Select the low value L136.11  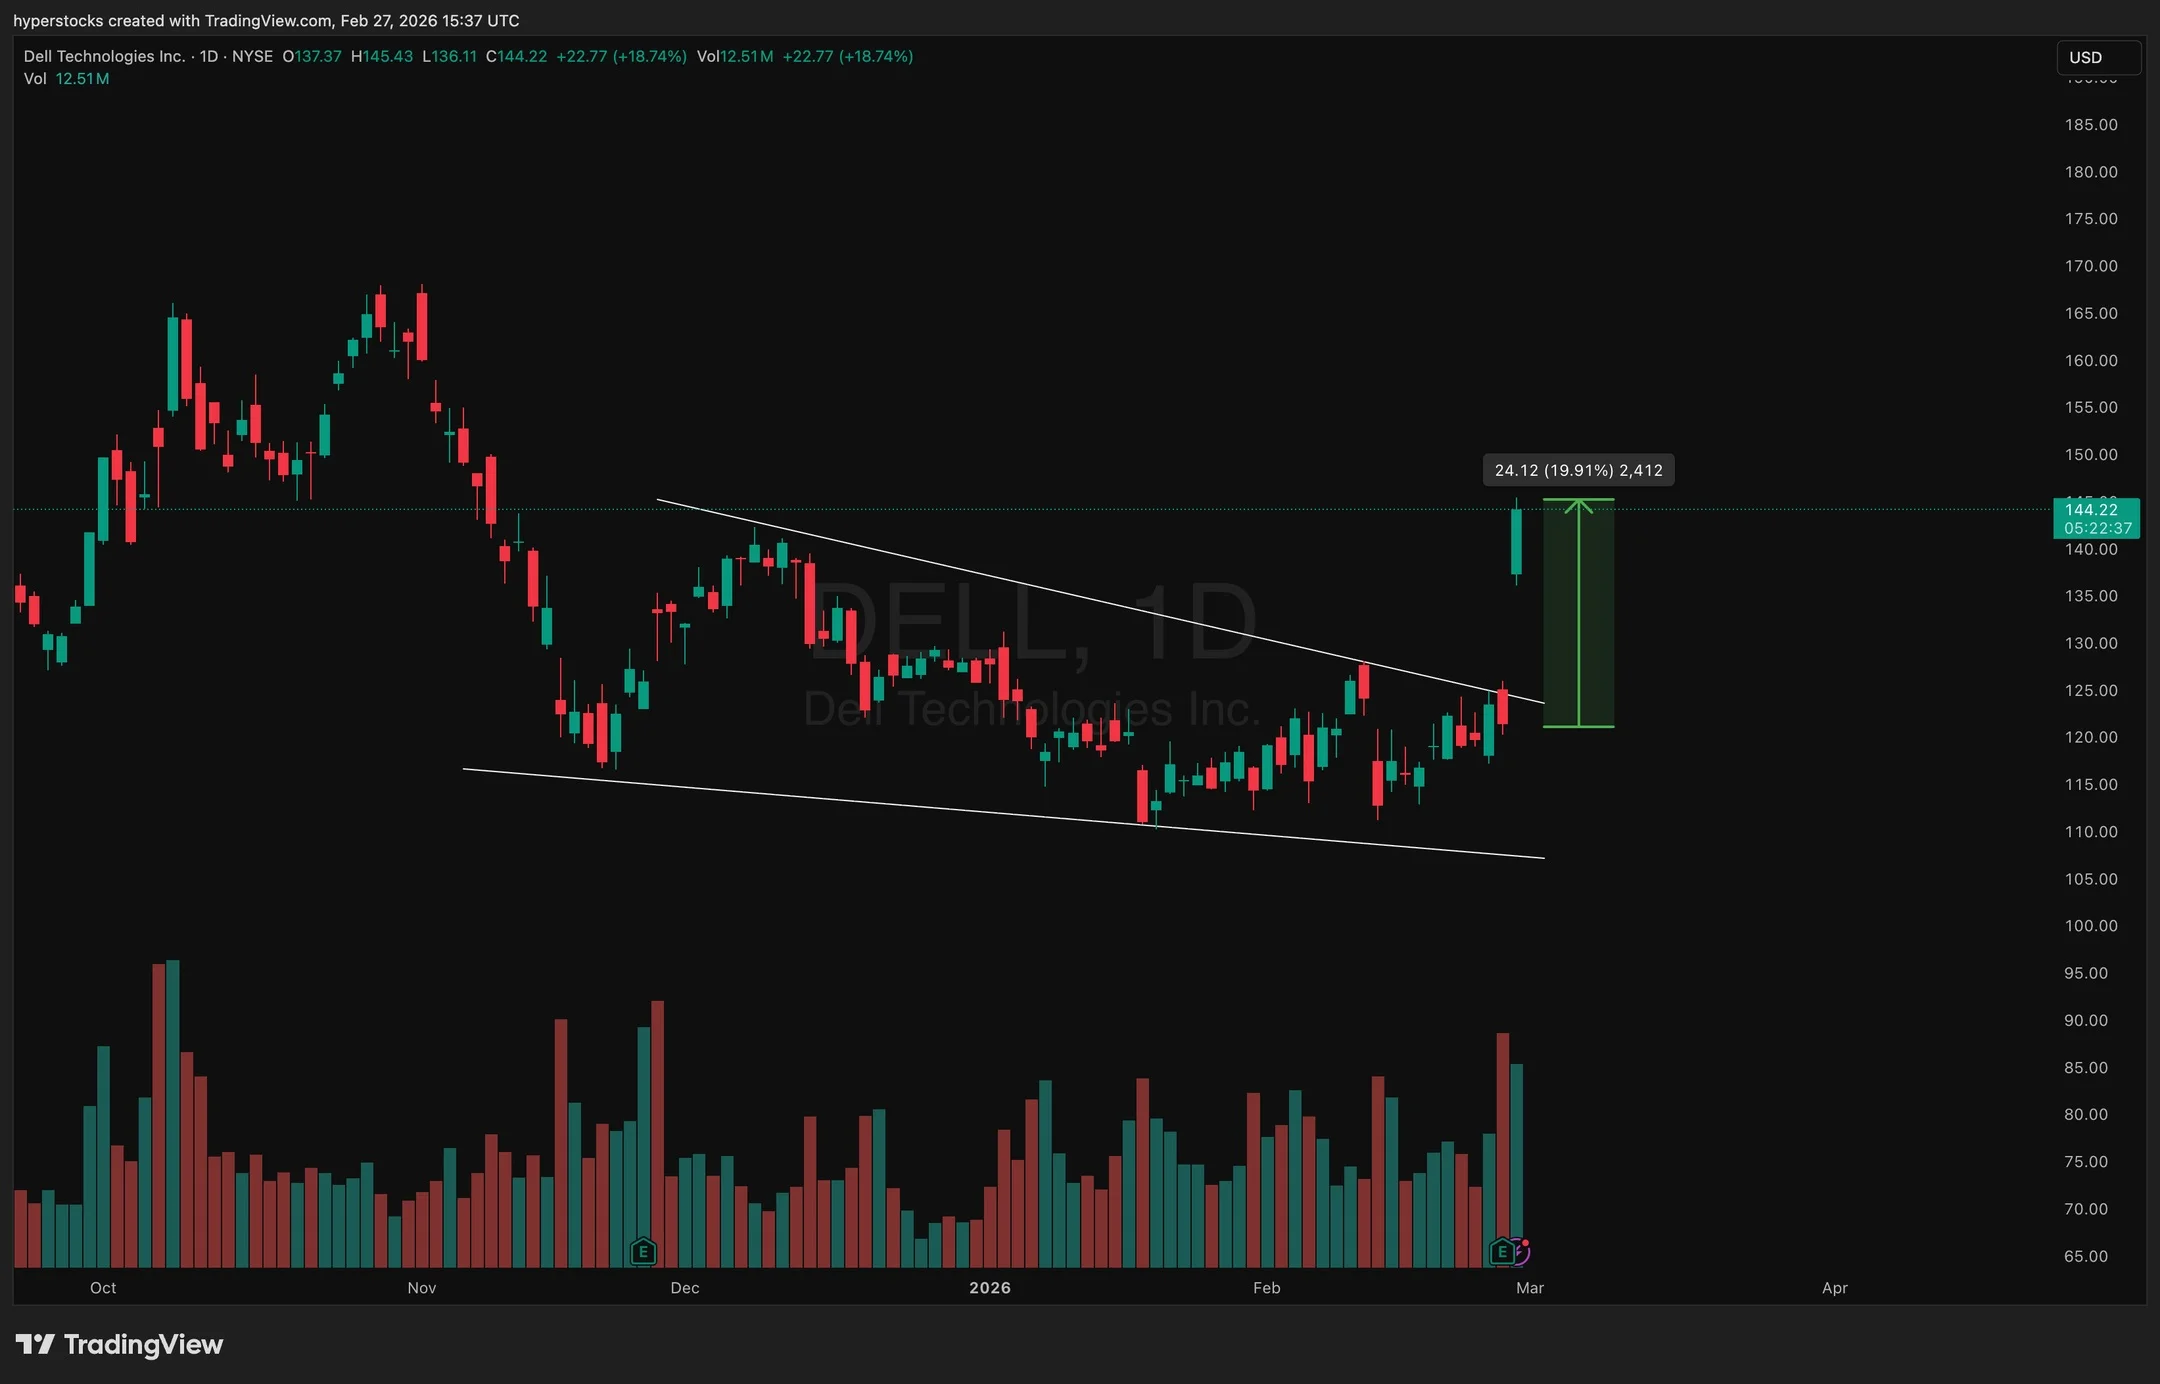pyautogui.click(x=450, y=56)
